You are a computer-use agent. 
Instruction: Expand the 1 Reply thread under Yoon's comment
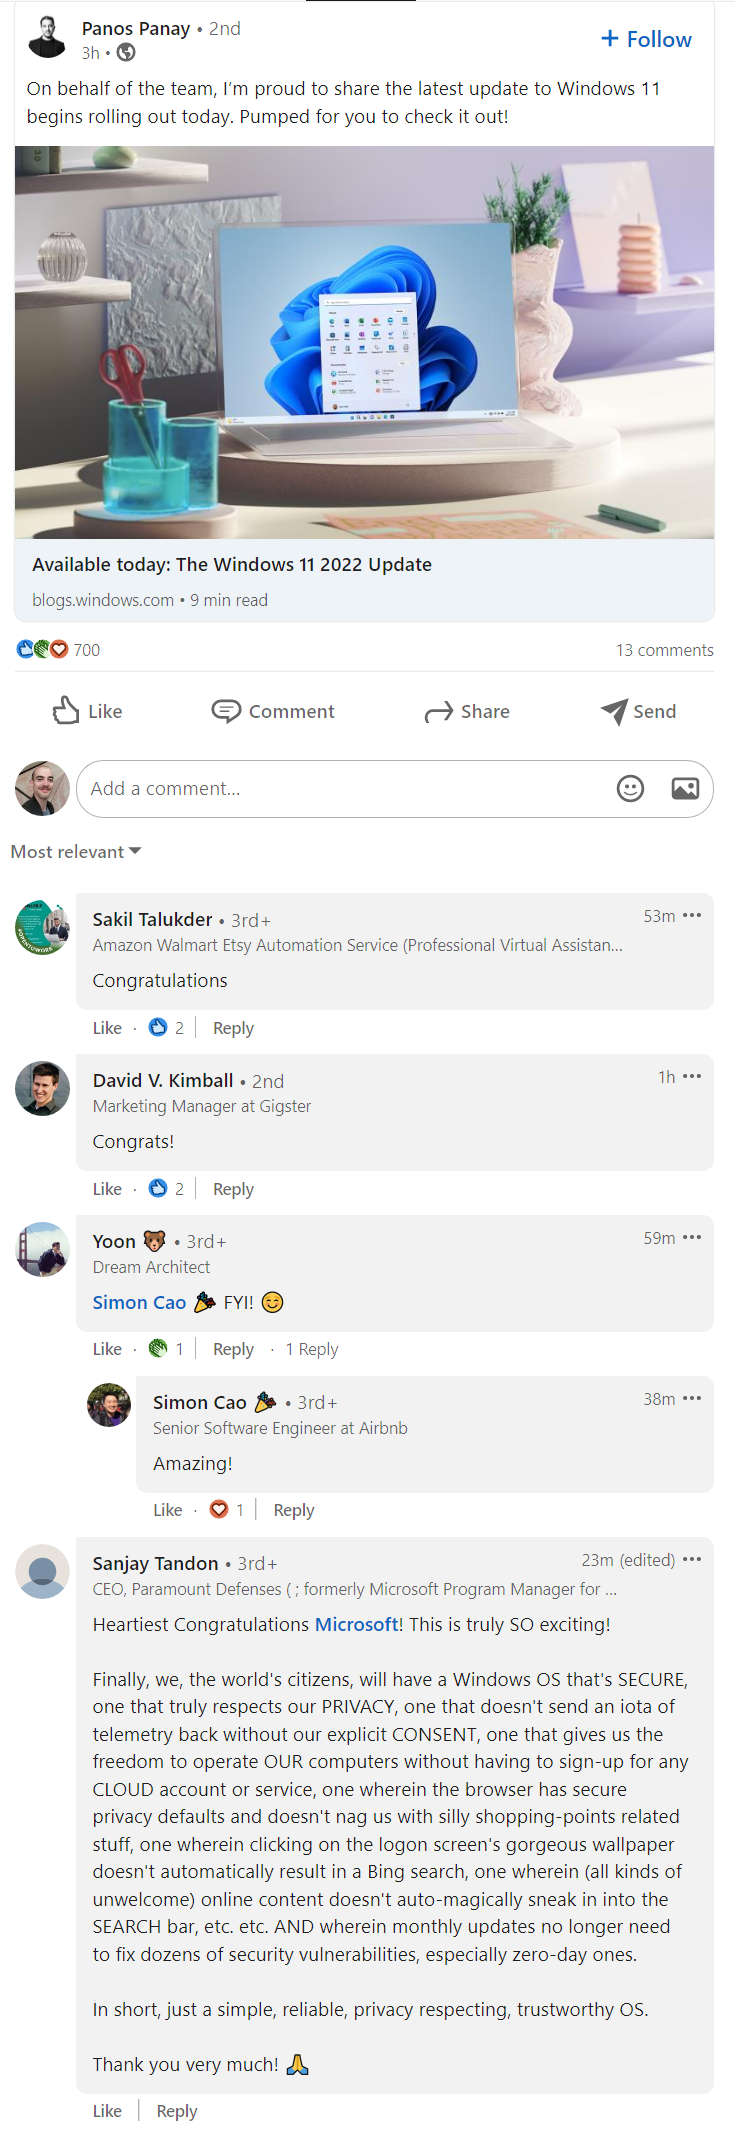[x=311, y=1349]
